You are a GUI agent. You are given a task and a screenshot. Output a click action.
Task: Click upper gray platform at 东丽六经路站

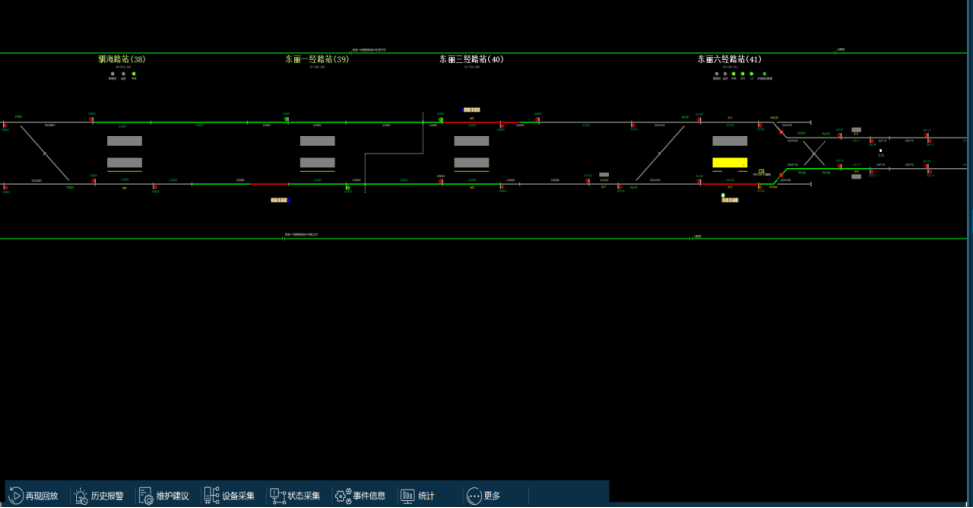(x=730, y=141)
